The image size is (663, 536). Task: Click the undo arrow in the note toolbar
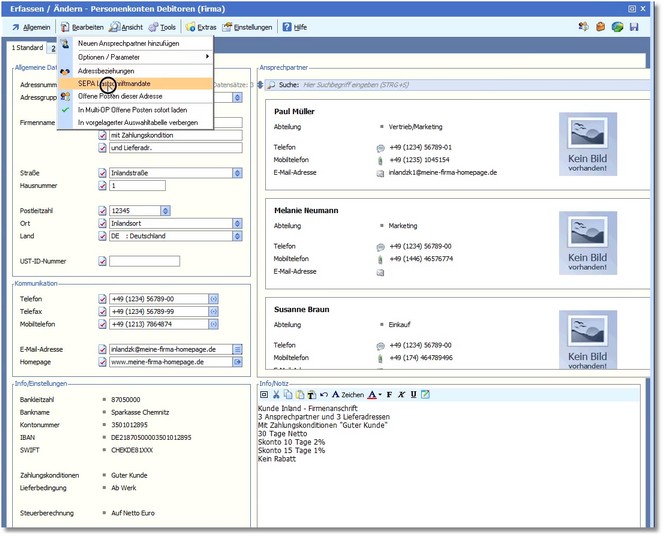click(323, 395)
